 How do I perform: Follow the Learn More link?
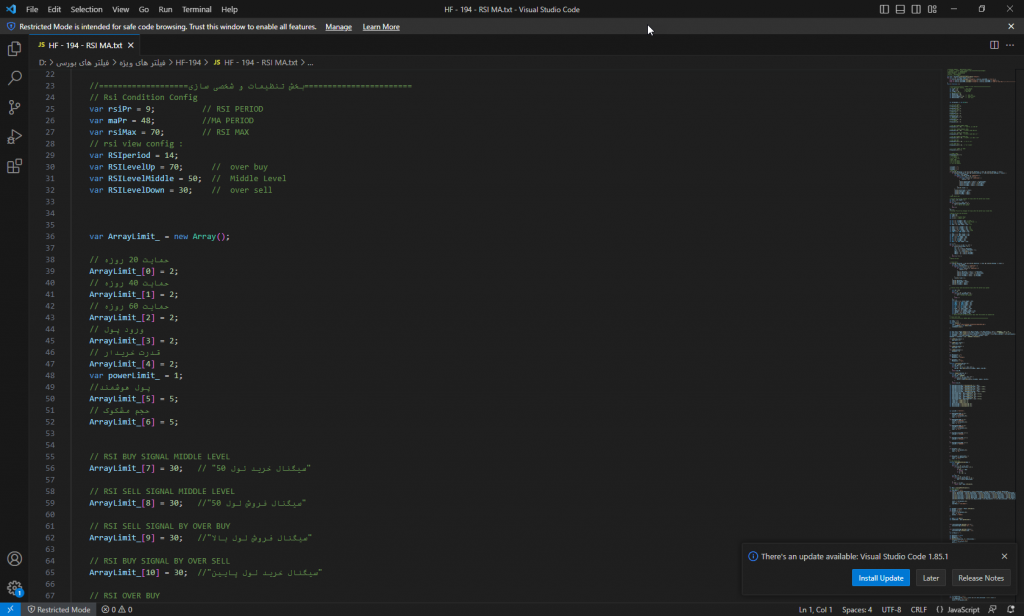point(381,27)
